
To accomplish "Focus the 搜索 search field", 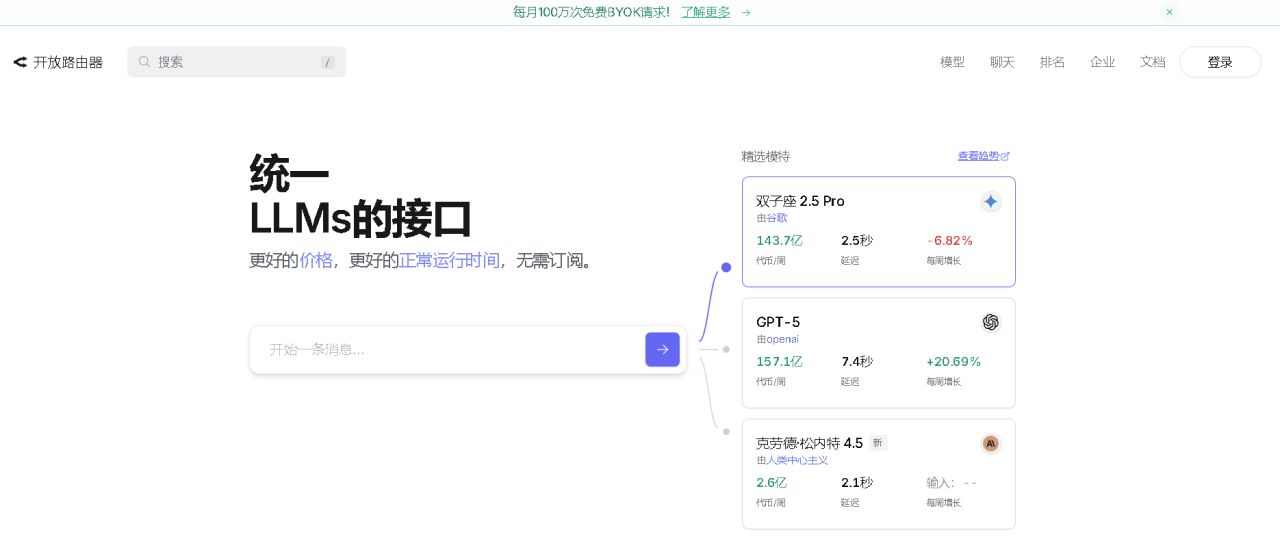I will (x=236, y=62).
